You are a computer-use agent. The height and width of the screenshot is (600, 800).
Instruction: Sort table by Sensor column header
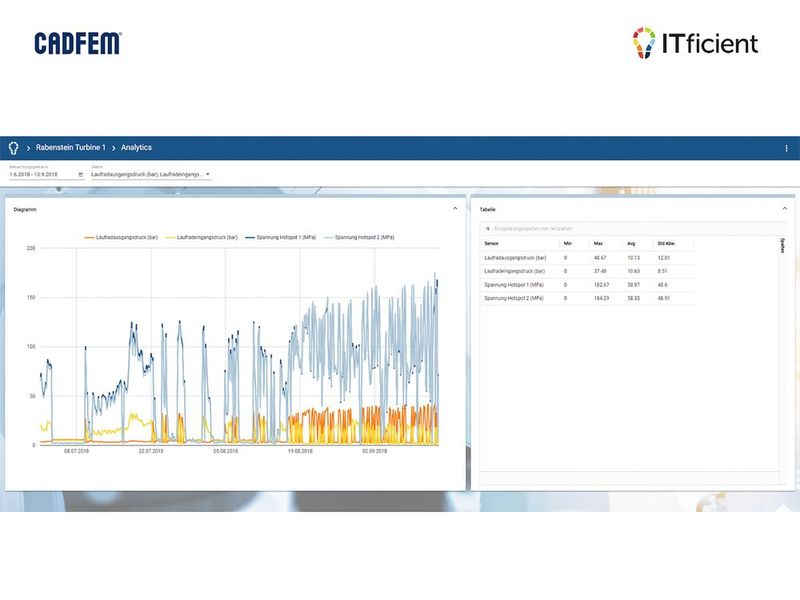[x=491, y=243]
